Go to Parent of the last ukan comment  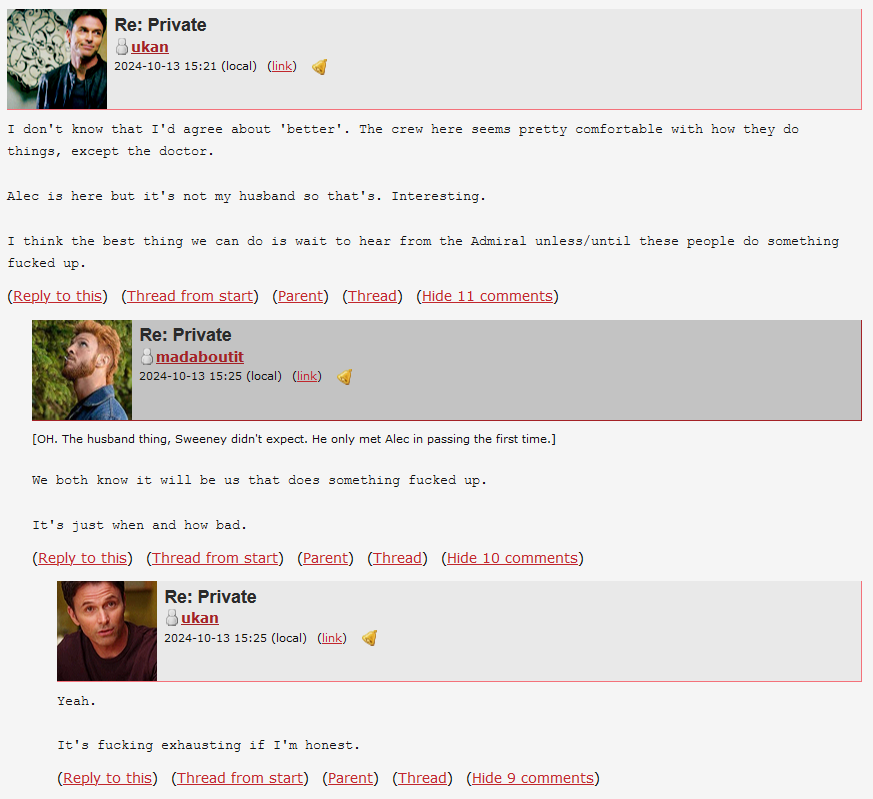tap(350, 778)
